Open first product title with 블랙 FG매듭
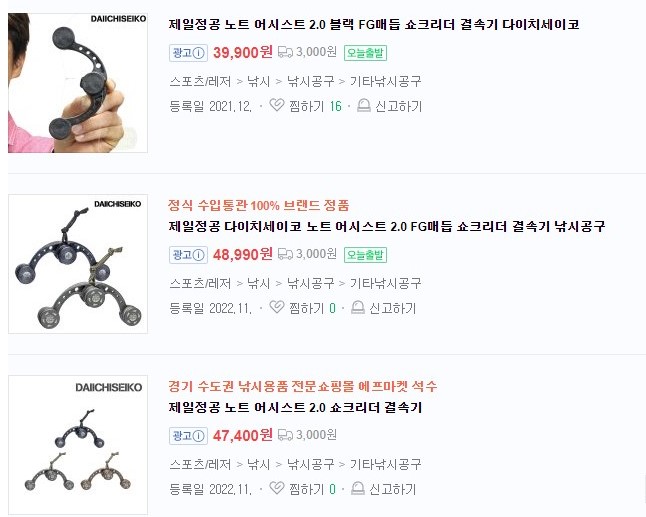646x517 pixels. point(374,24)
